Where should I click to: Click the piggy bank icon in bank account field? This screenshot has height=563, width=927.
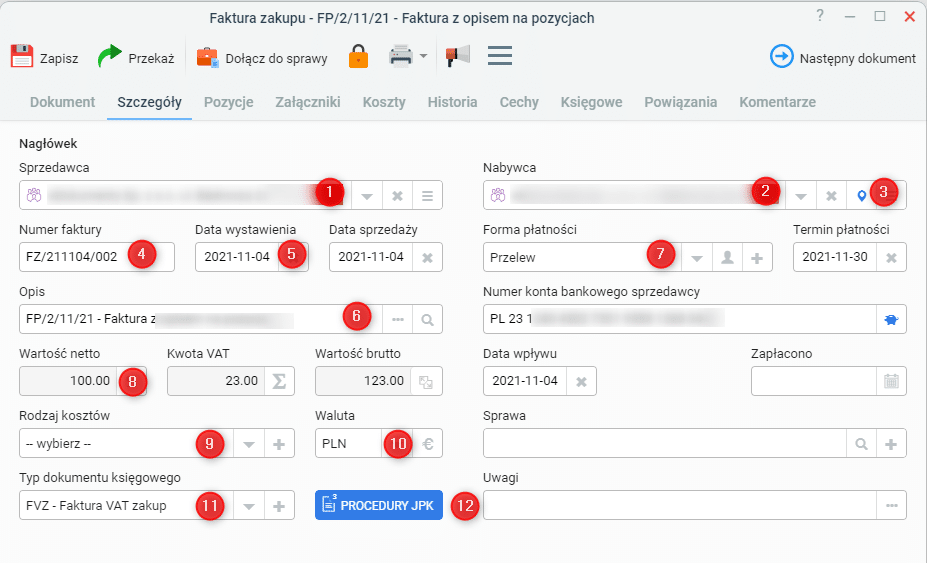pos(892,319)
